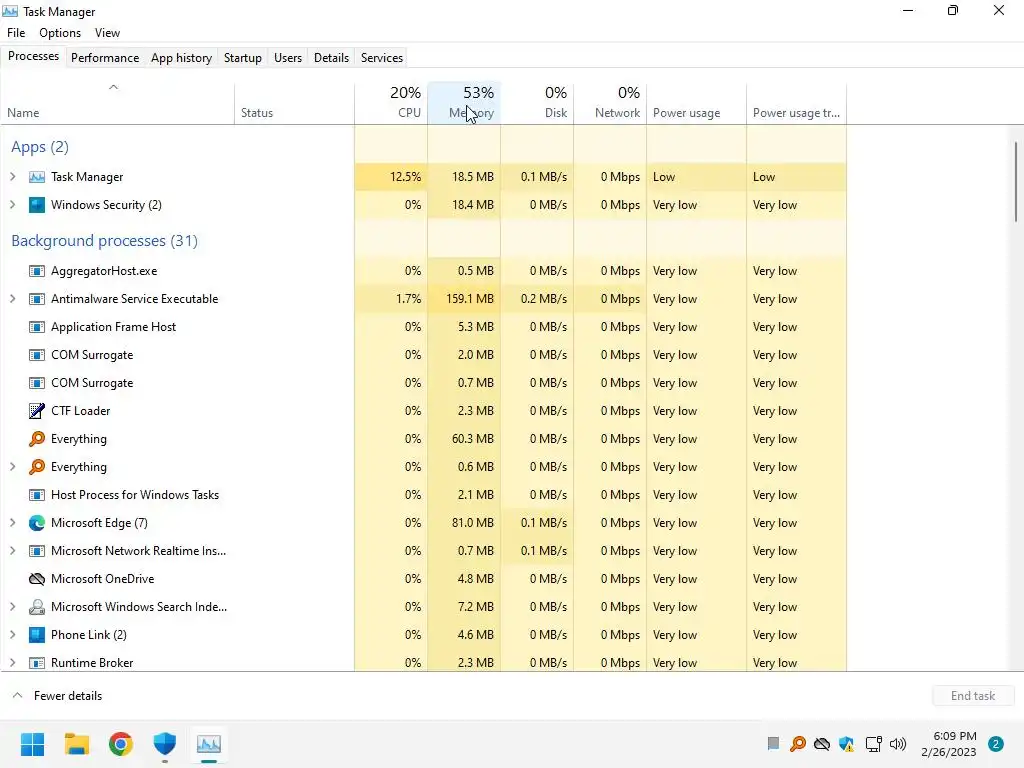This screenshot has height=768, width=1024.
Task: Expand the Microsoft Edge (7) group
Action: [x=12, y=523]
